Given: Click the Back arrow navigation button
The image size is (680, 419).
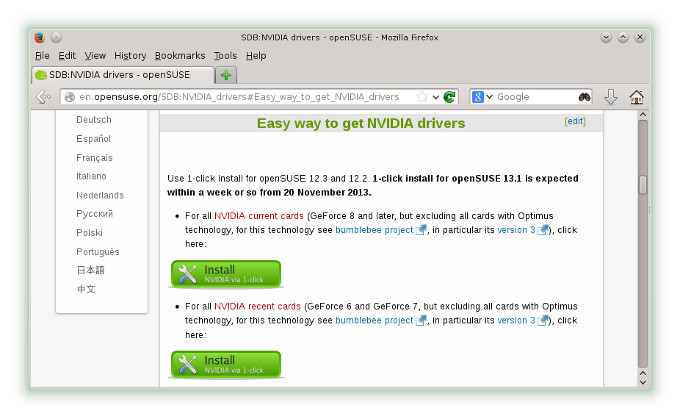Looking at the screenshot, I should tap(43, 97).
